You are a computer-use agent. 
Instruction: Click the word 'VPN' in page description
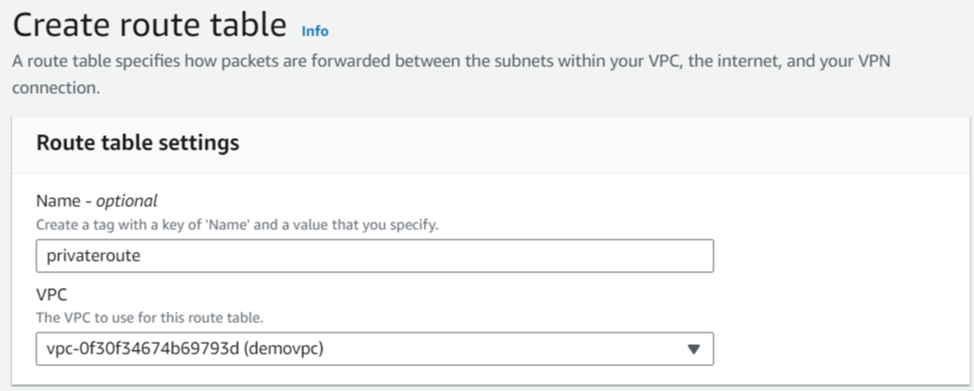[x=872, y=62]
